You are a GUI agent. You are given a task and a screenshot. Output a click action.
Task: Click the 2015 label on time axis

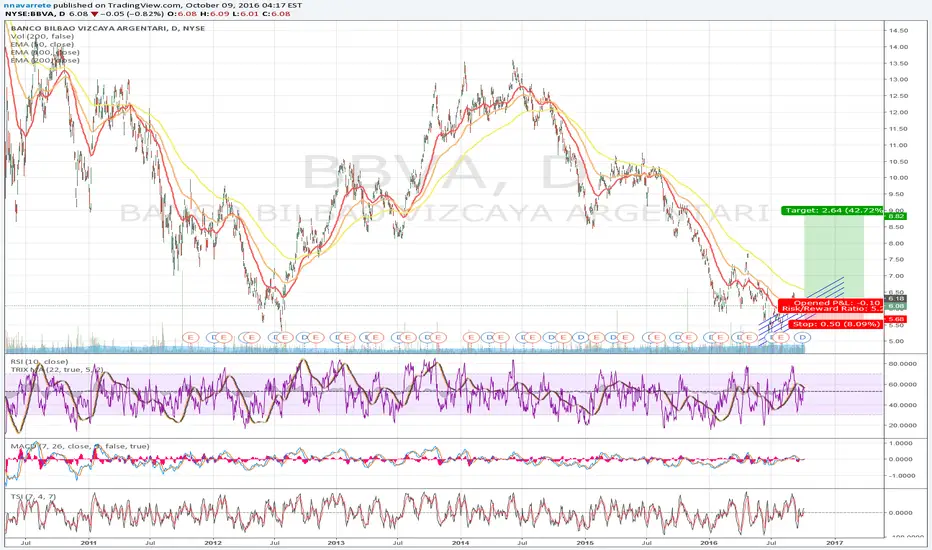click(585, 542)
